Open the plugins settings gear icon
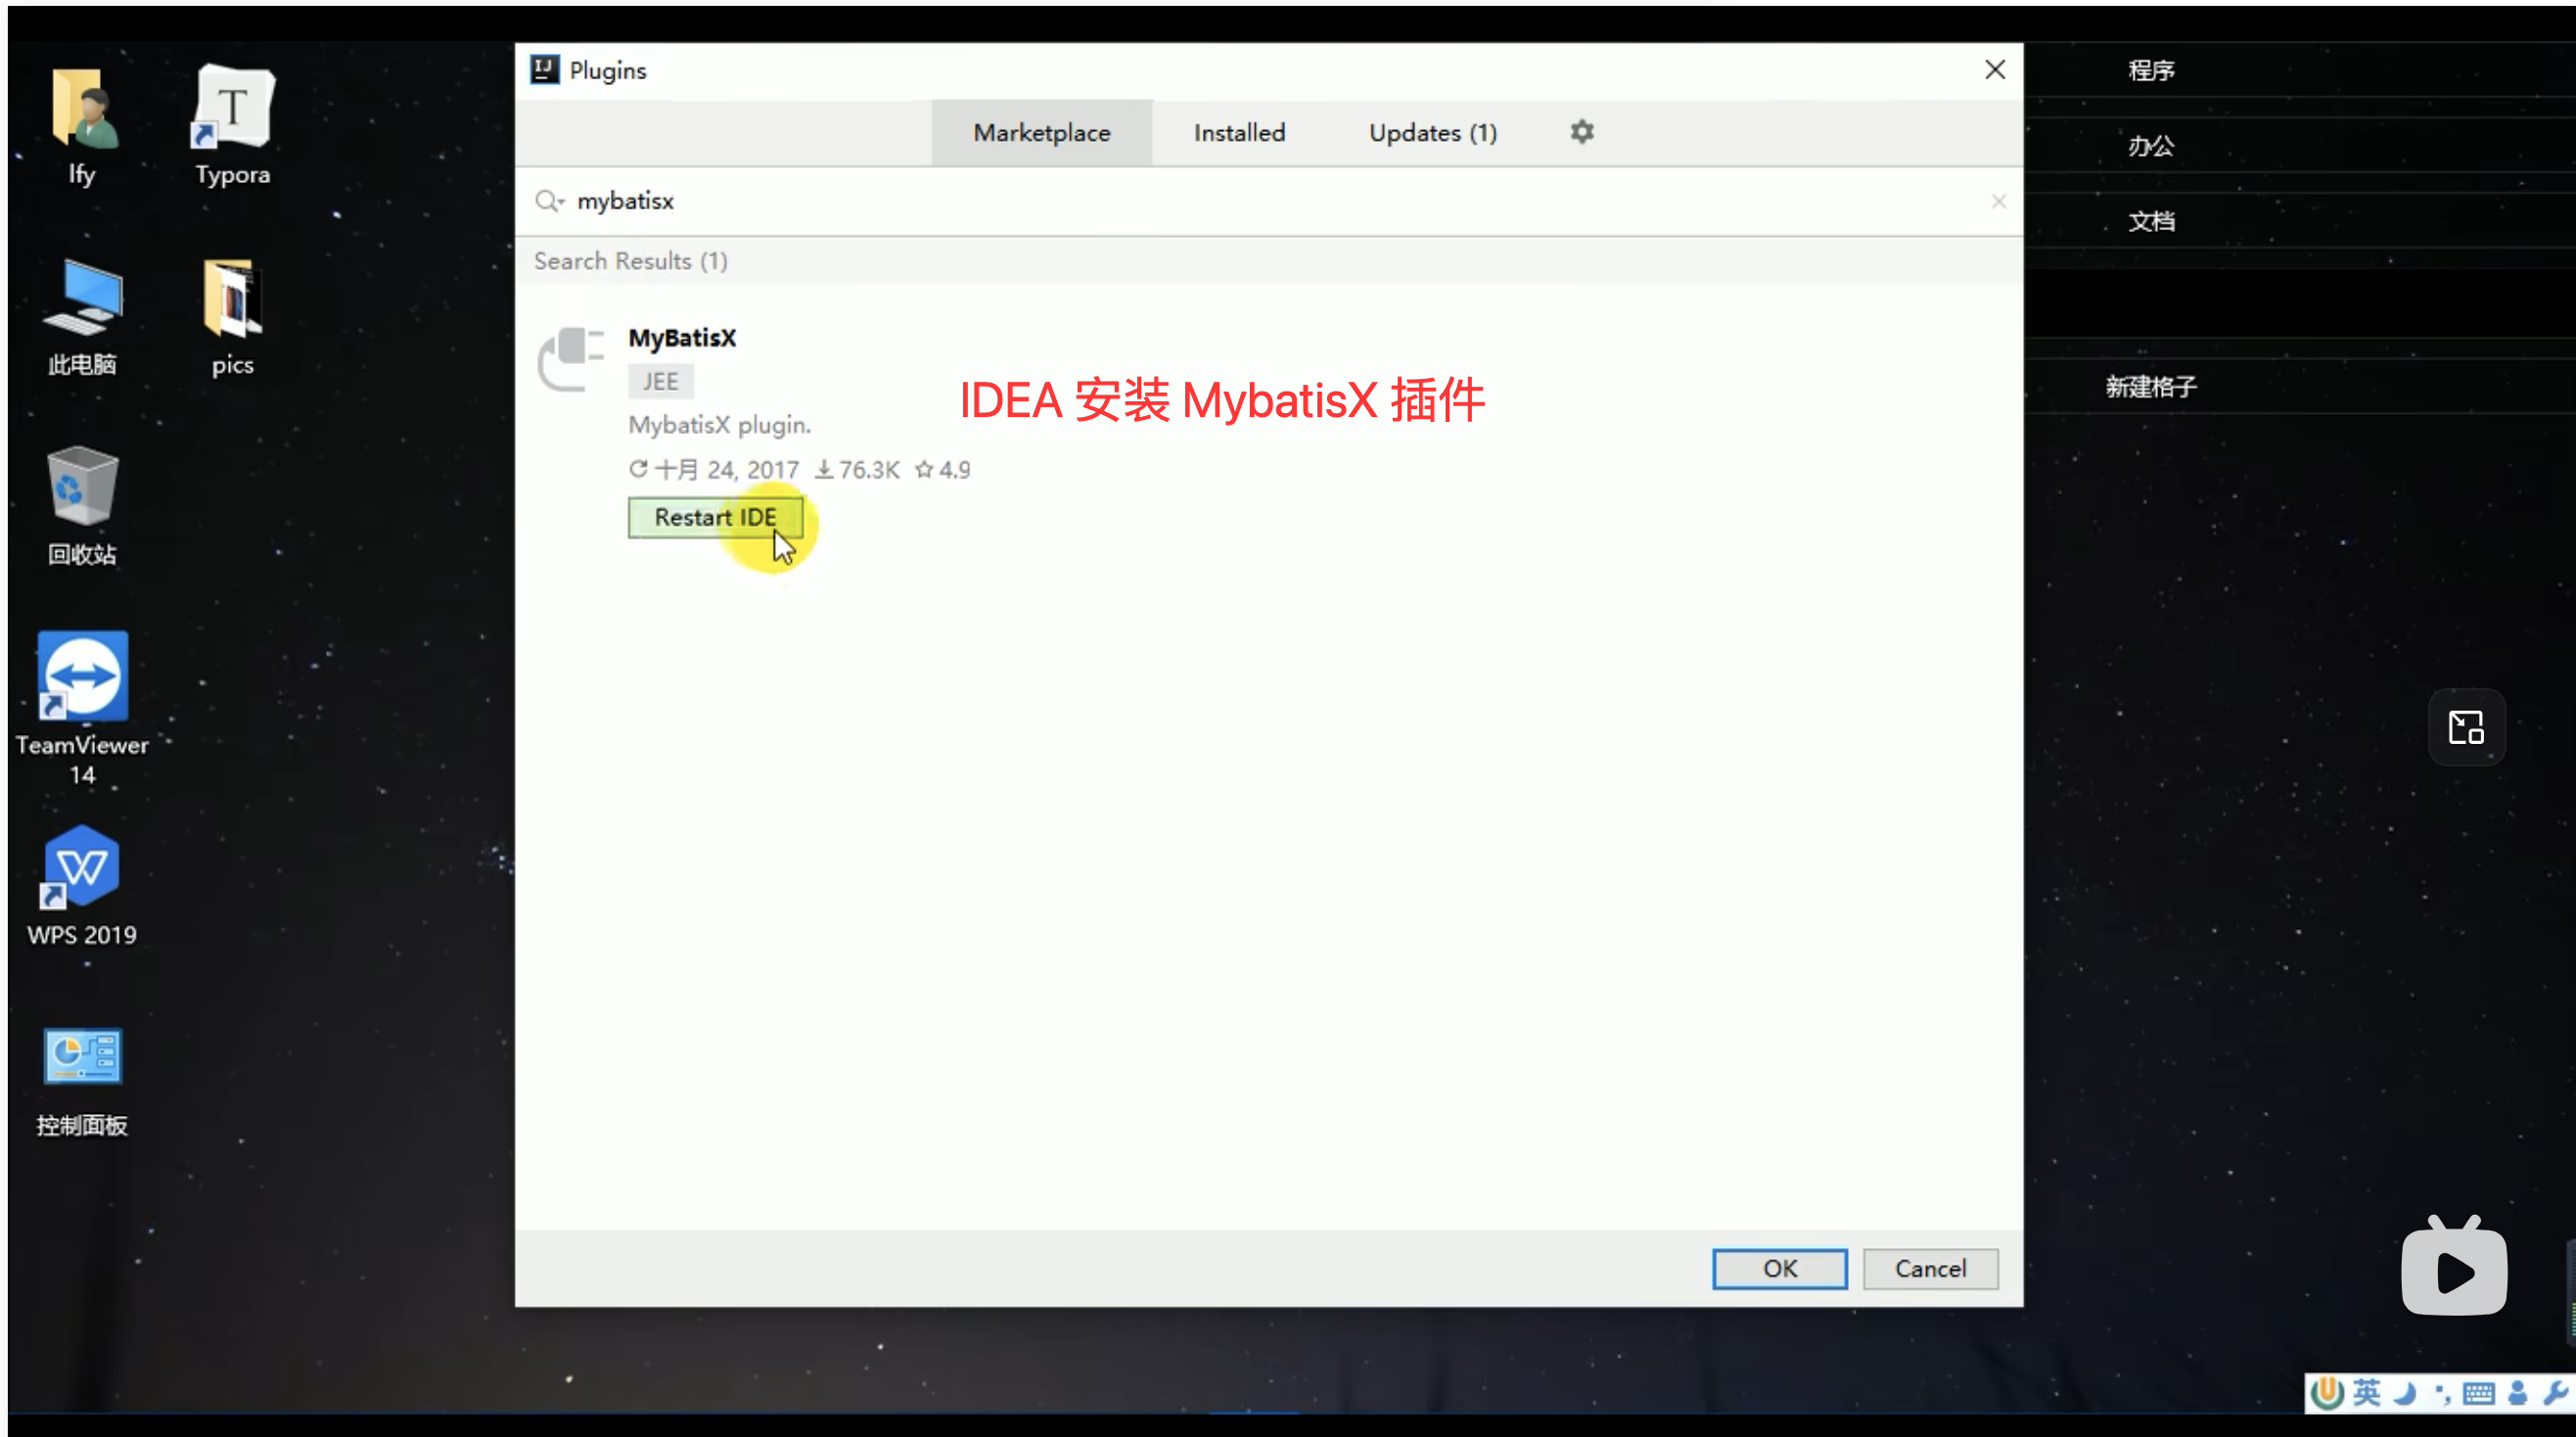The height and width of the screenshot is (1437, 2576). tap(1581, 132)
